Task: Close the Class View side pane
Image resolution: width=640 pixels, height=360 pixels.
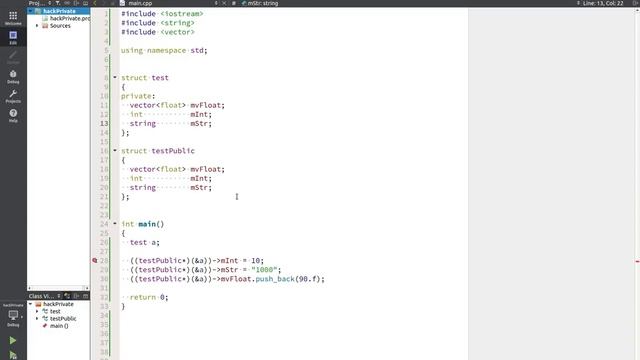Action: [x=85, y=296]
